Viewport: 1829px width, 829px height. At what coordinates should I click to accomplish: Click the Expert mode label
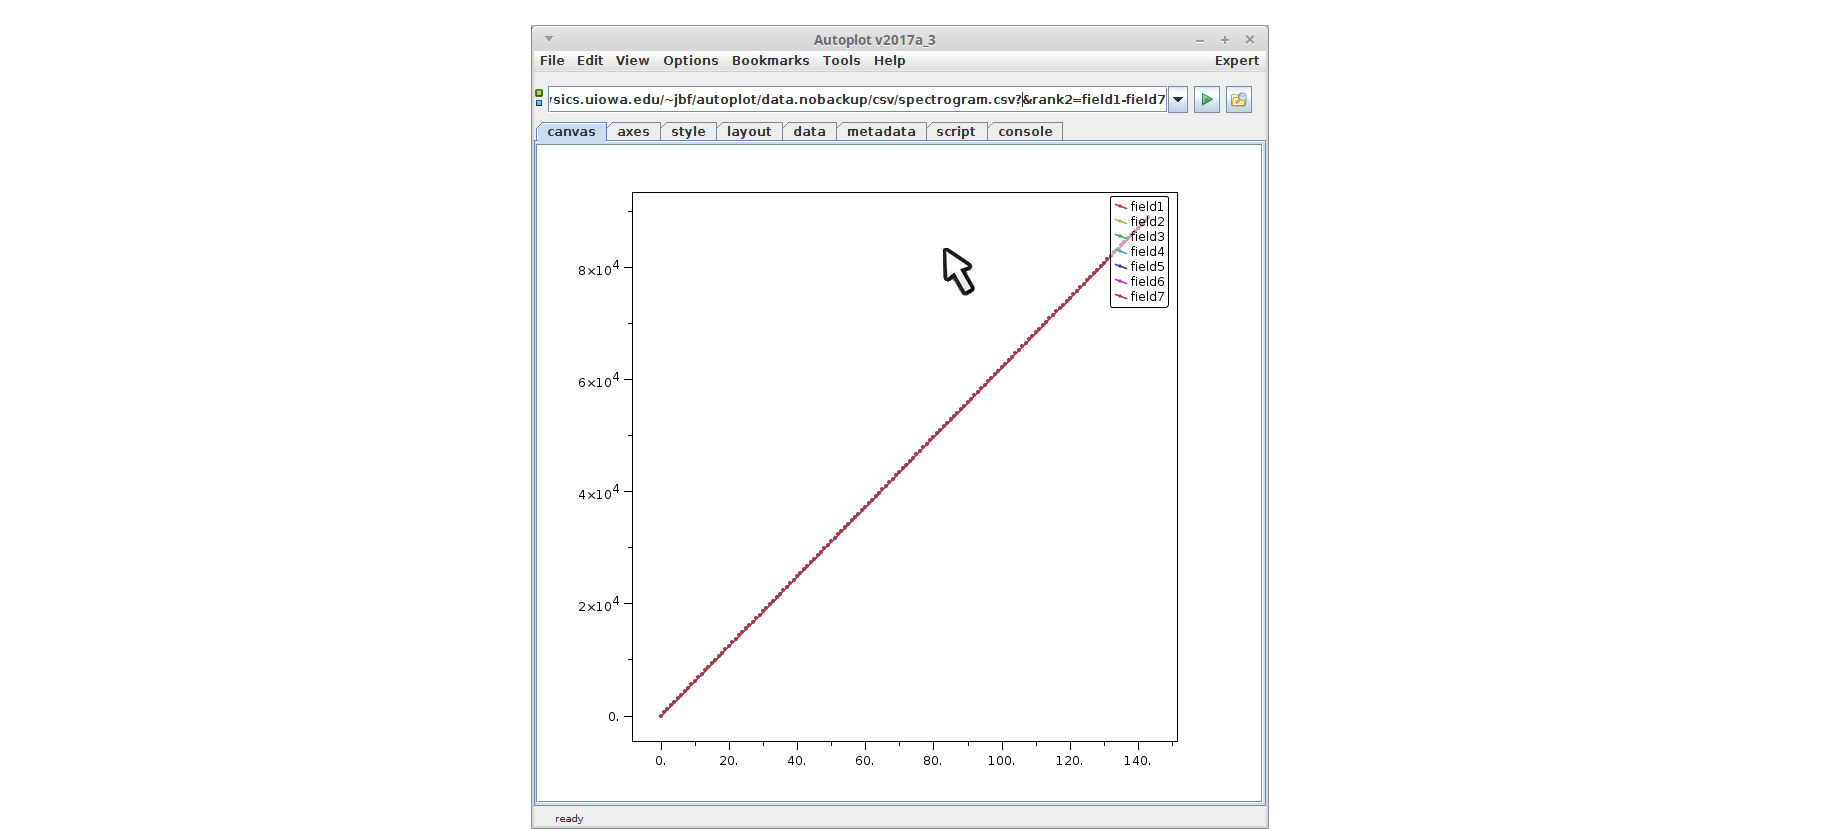pyautogui.click(x=1237, y=61)
